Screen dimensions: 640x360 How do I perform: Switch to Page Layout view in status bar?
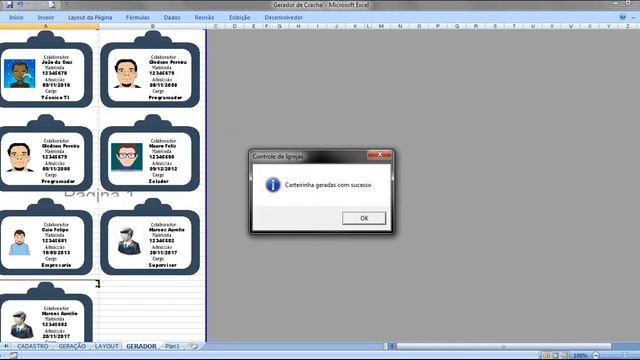pos(555,356)
